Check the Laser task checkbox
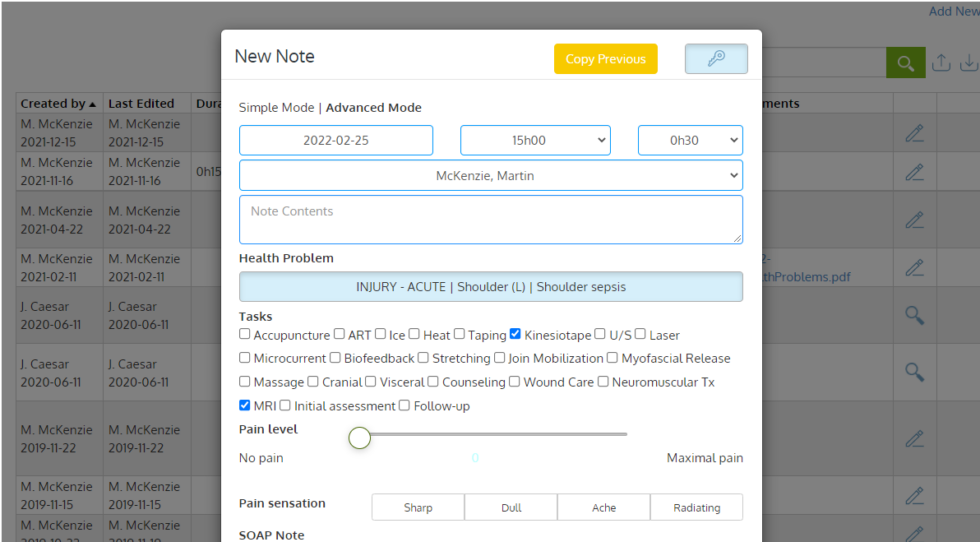 [x=640, y=334]
